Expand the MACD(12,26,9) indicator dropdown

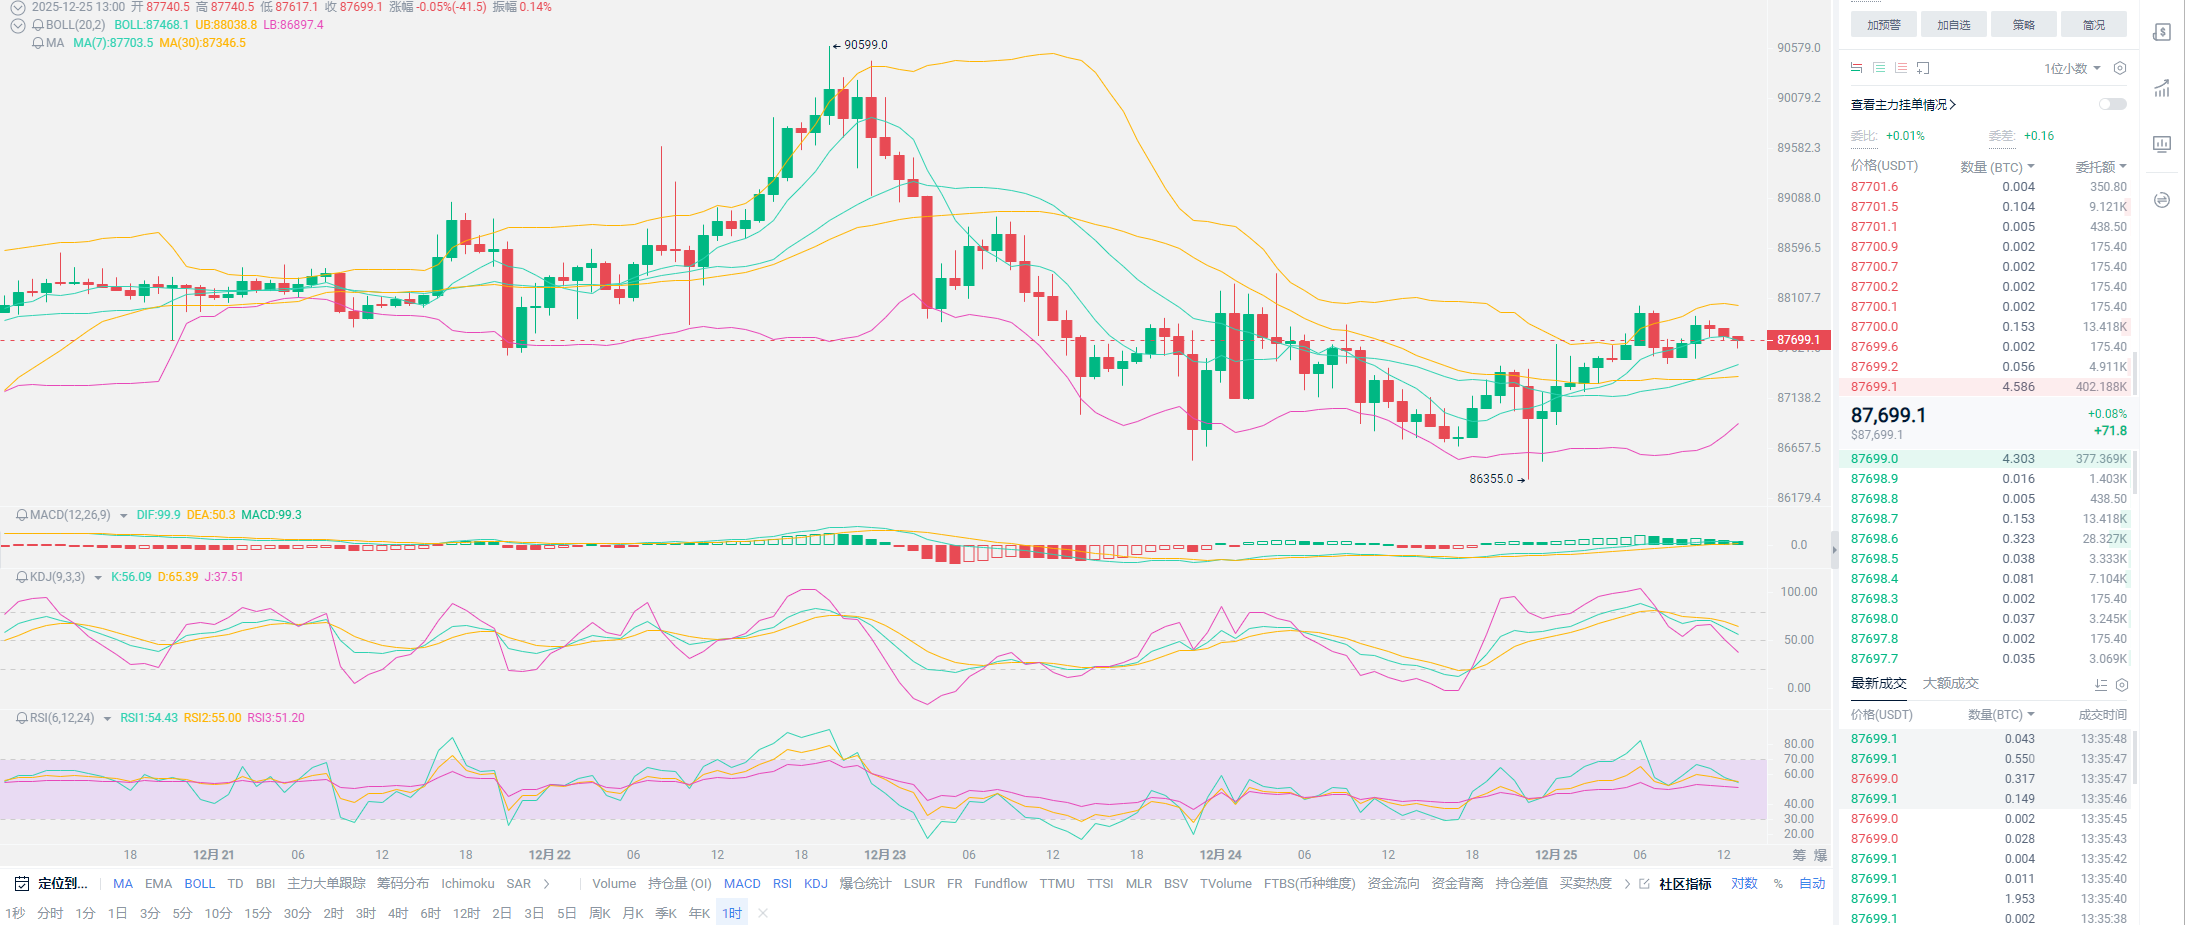pyautogui.click(x=123, y=516)
